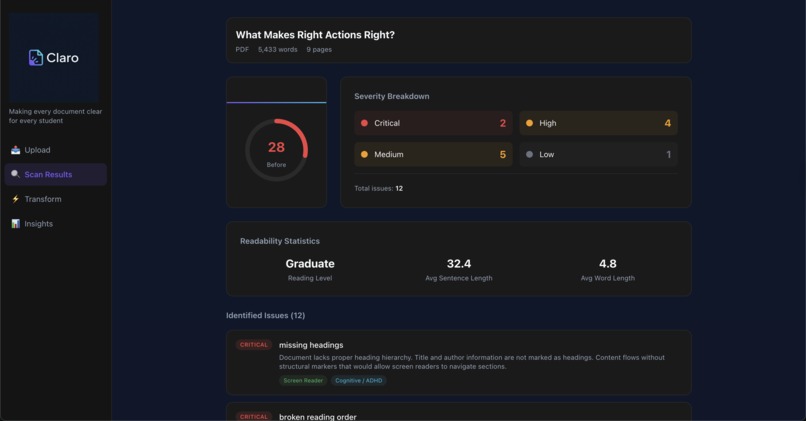The image size is (806, 421).
Task: Click the Upload tray icon
Action: tap(15, 150)
